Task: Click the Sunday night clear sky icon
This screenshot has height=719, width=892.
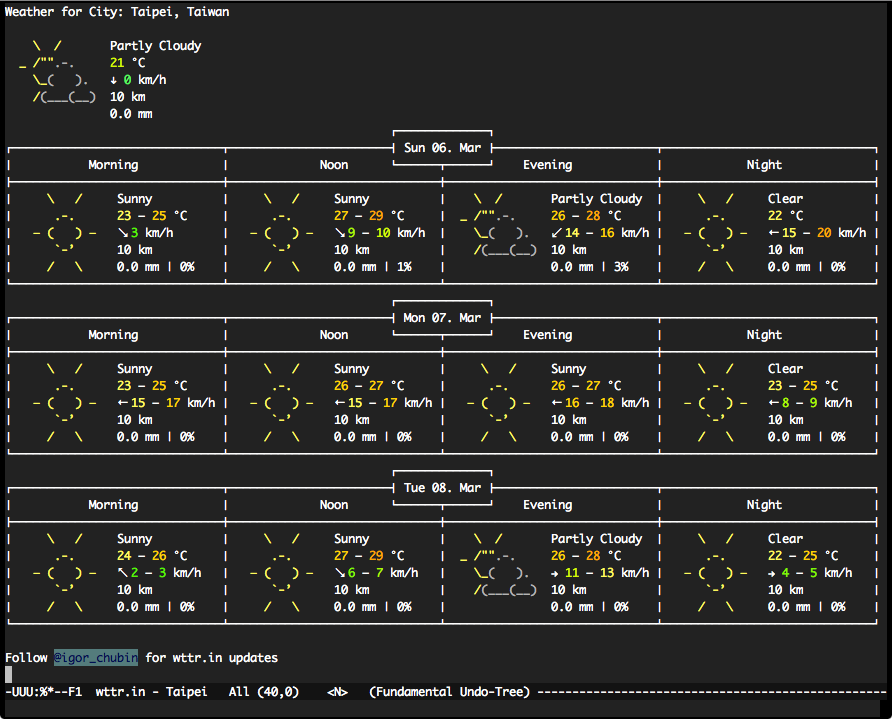Action: coord(716,233)
